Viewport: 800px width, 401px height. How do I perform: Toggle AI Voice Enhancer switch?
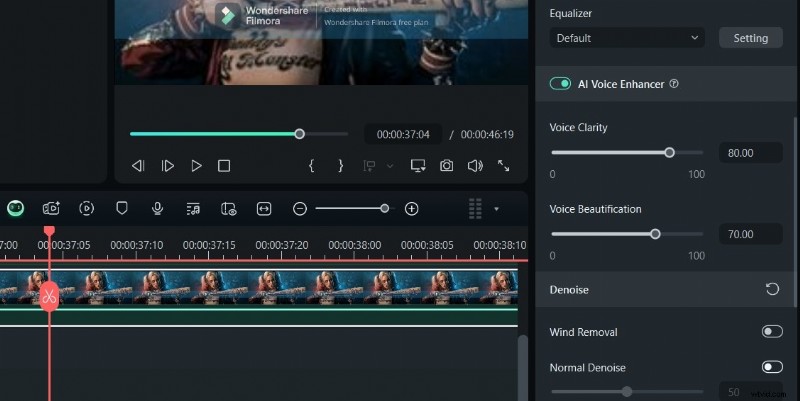coord(560,84)
